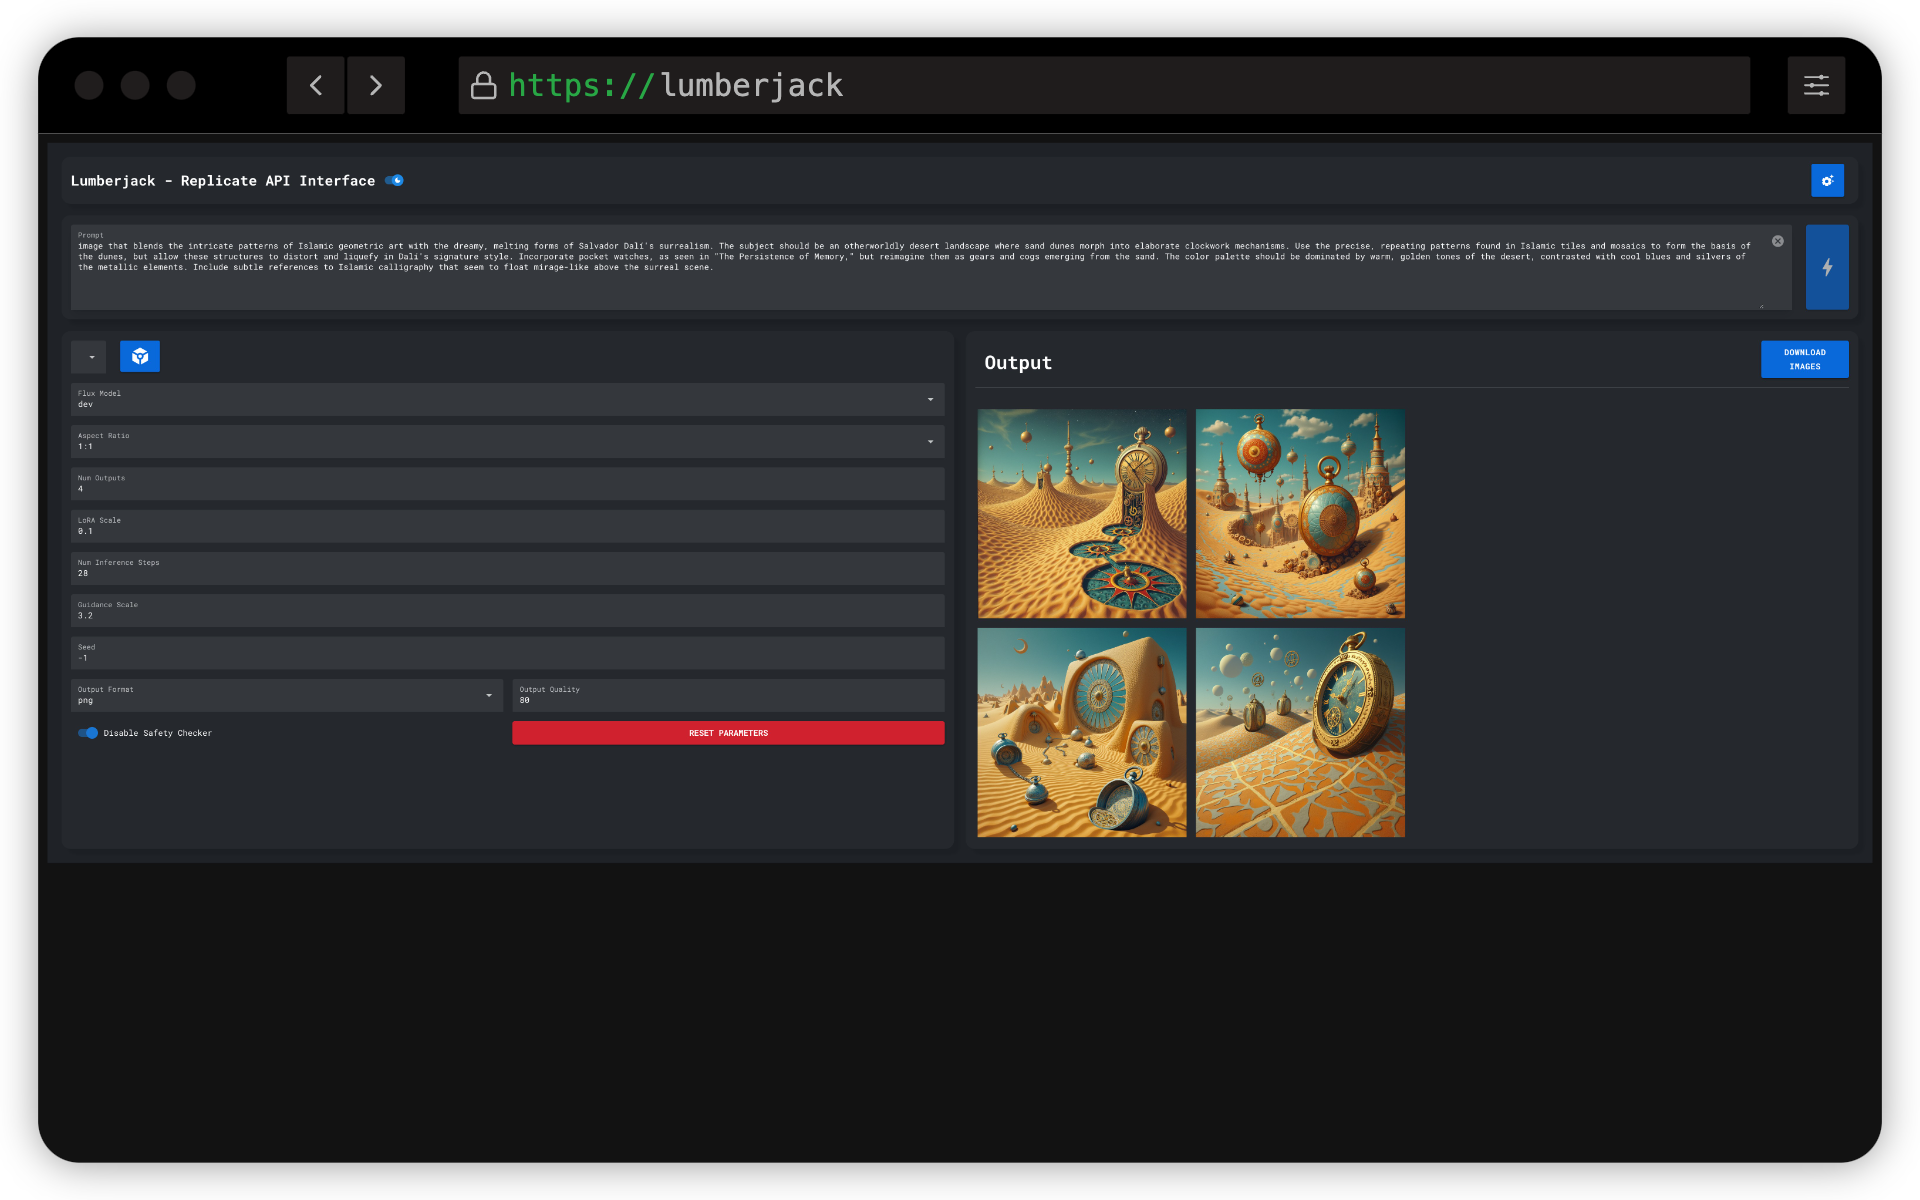Expand the small dropdown beside the cube icon
The image size is (1920, 1200).
[x=88, y=356]
